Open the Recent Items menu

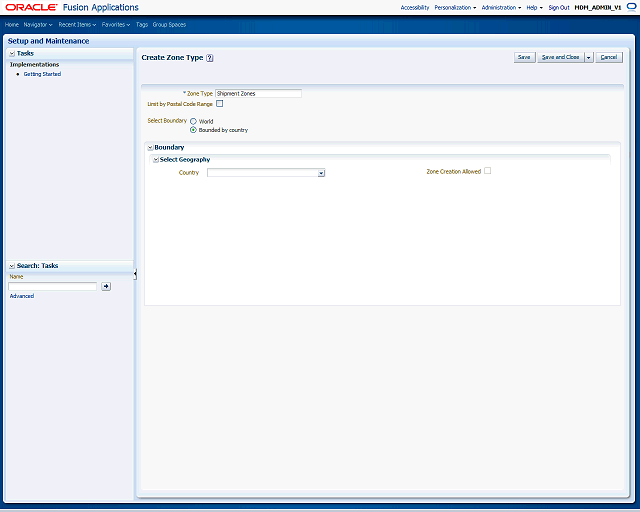[77, 24]
